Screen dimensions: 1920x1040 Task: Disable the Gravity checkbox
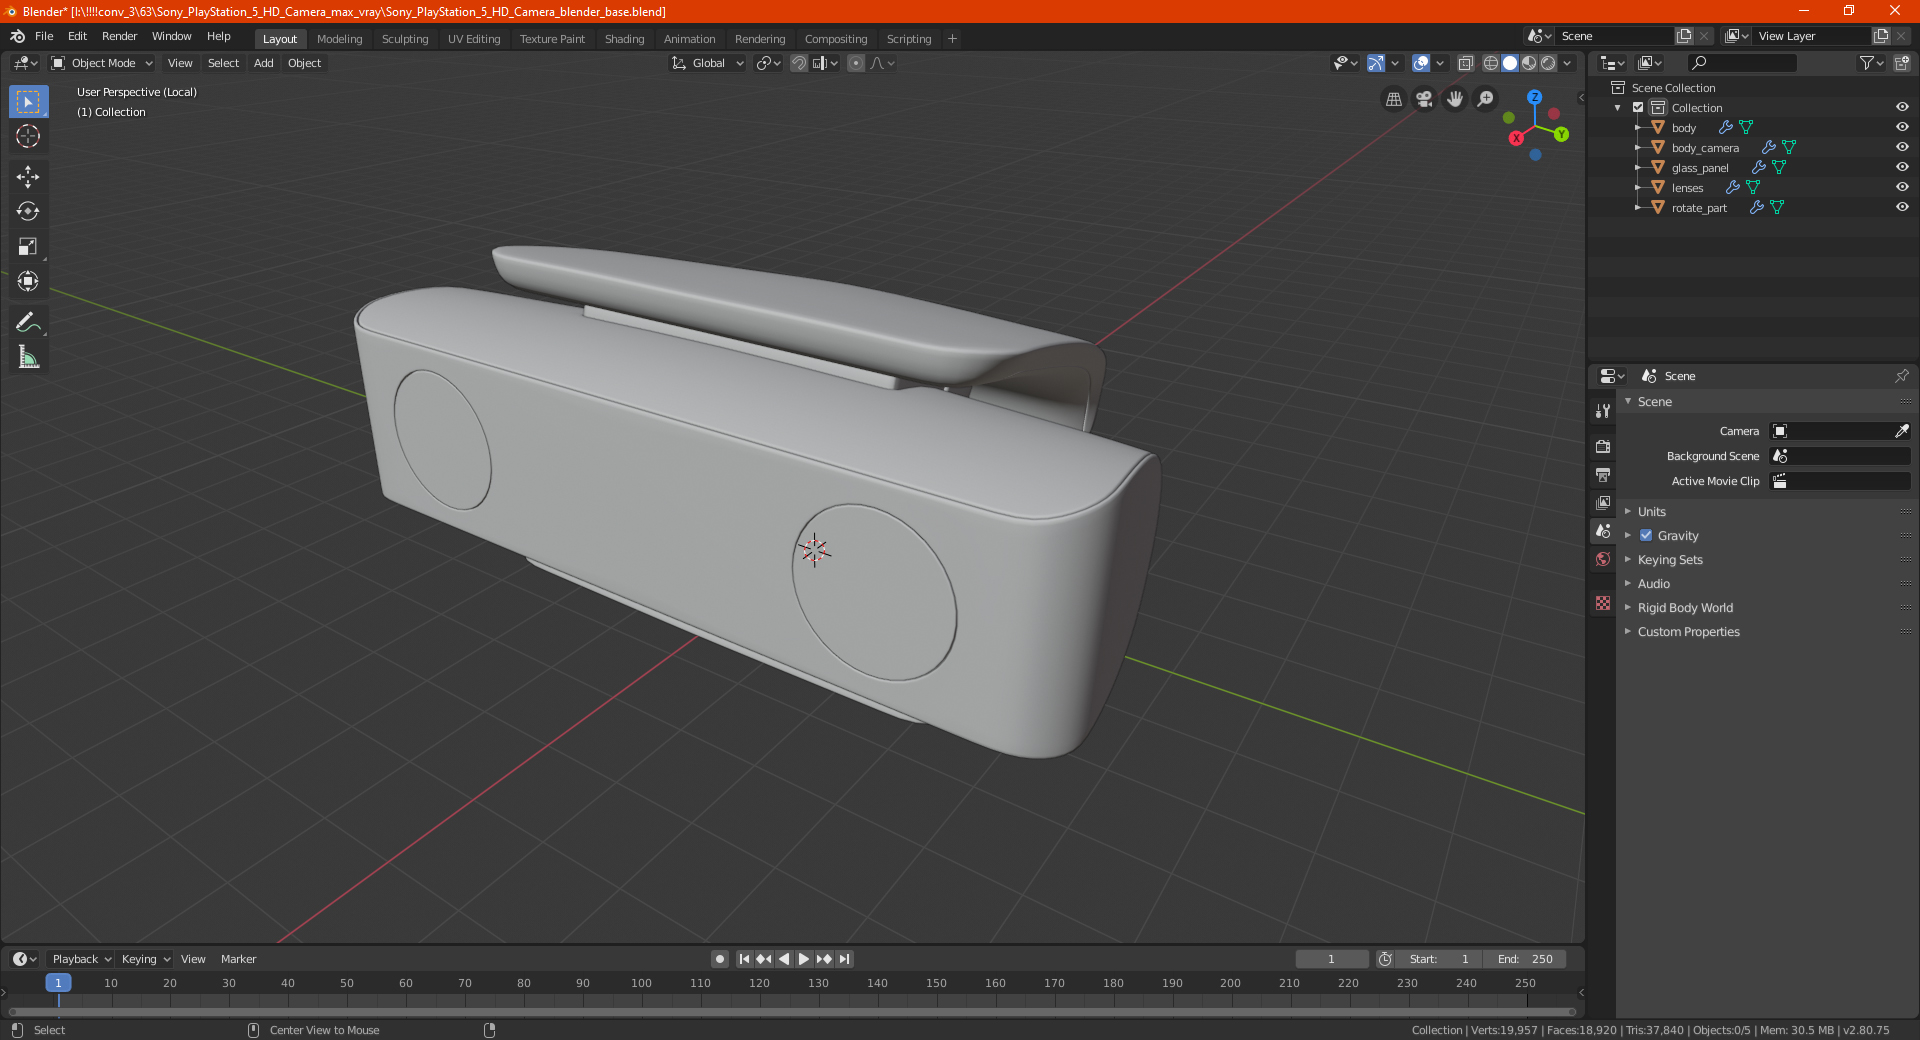(x=1646, y=535)
